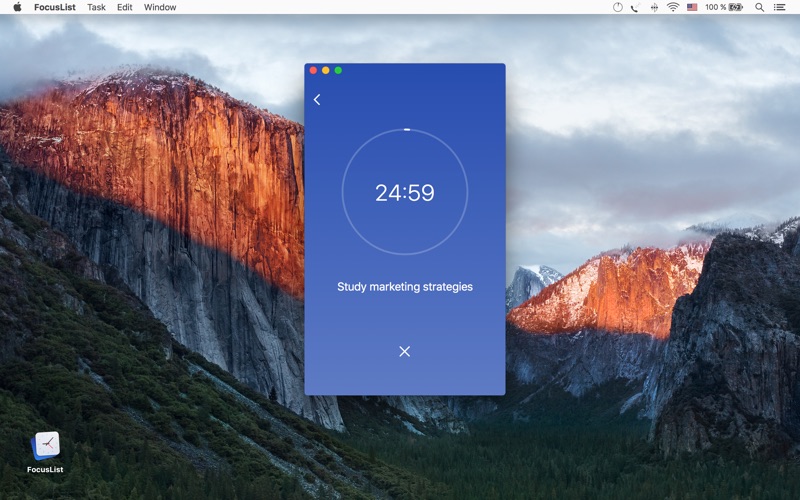This screenshot has height=500, width=800.
Task: Click the phone icon in the menu bar
Action: (635, 7)
